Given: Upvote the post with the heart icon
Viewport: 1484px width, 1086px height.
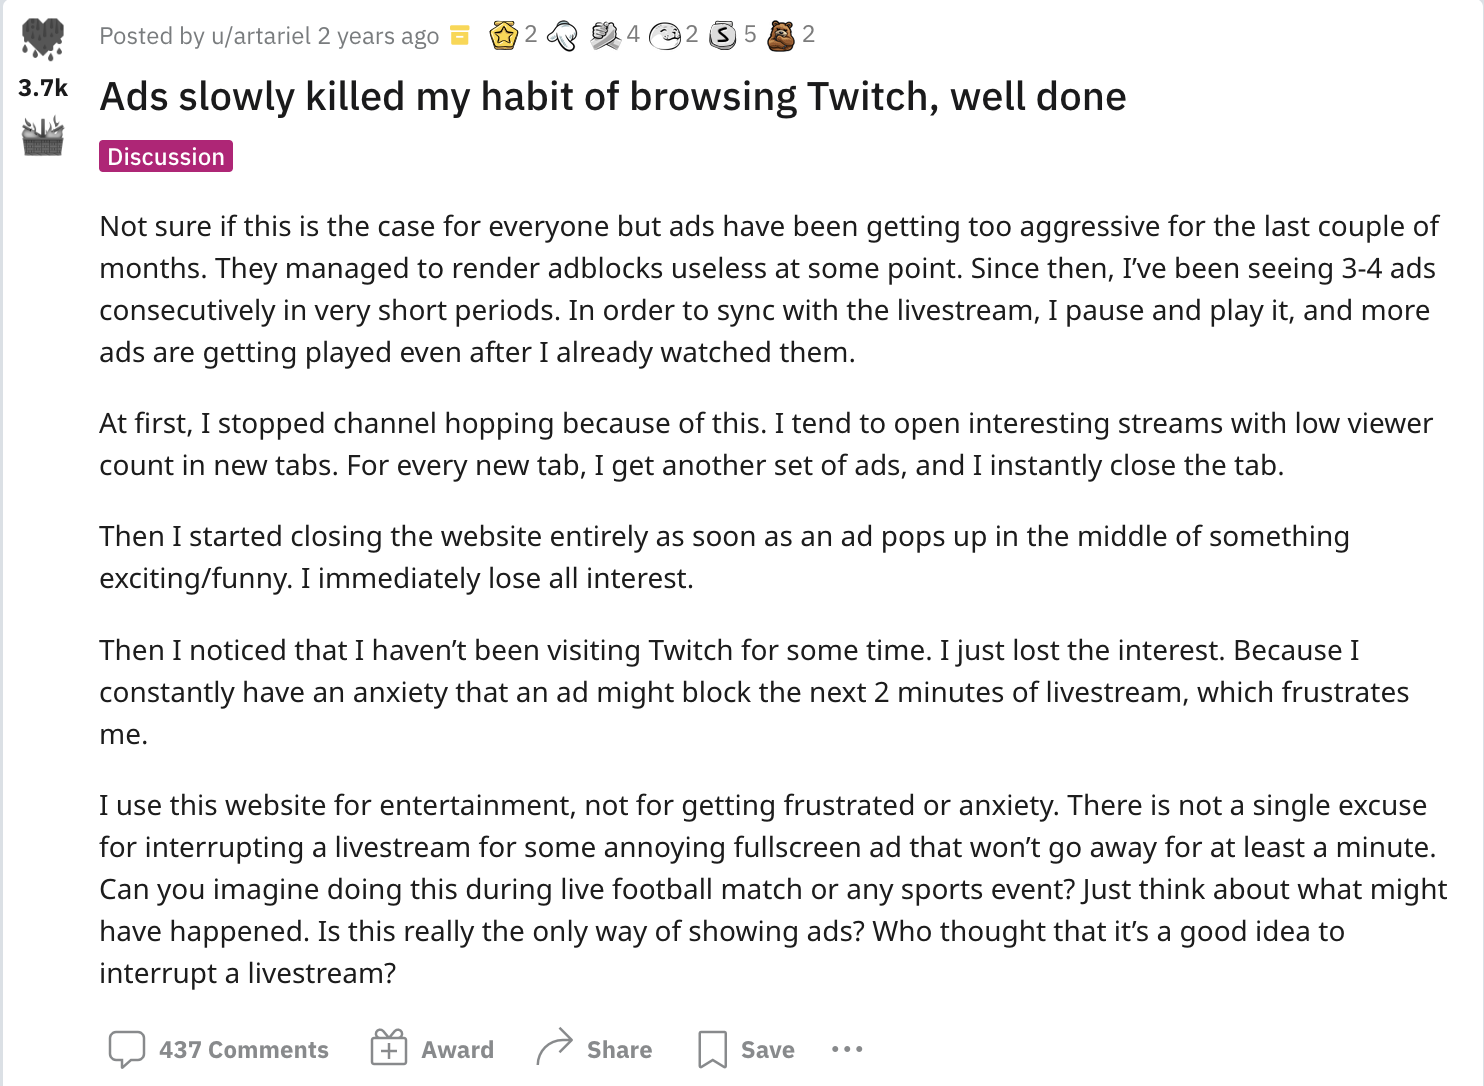Looking at the screenshot, I should coord(43,39).
